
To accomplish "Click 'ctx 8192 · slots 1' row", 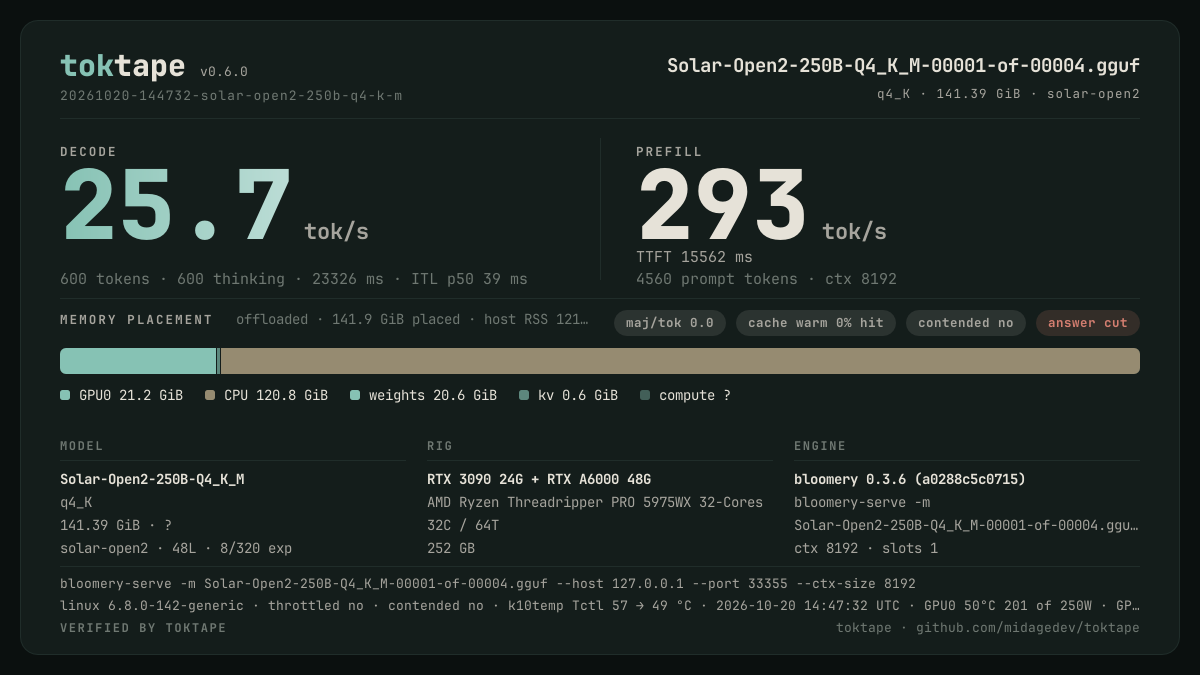I will click(x=866, y=548).
